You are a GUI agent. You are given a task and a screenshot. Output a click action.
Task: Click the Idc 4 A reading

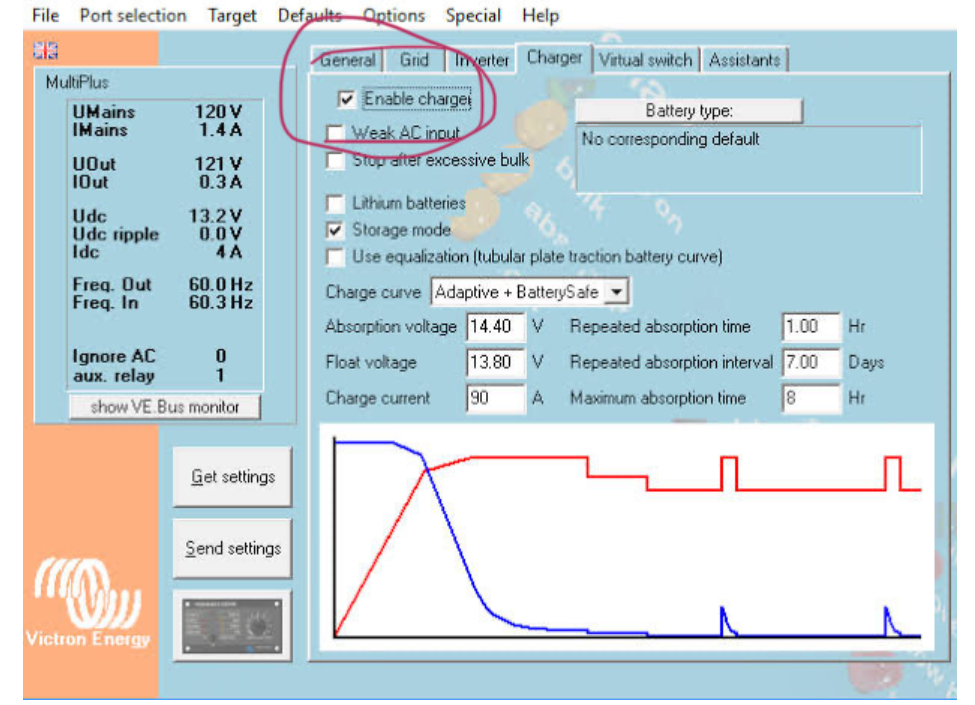coord(158,252)
